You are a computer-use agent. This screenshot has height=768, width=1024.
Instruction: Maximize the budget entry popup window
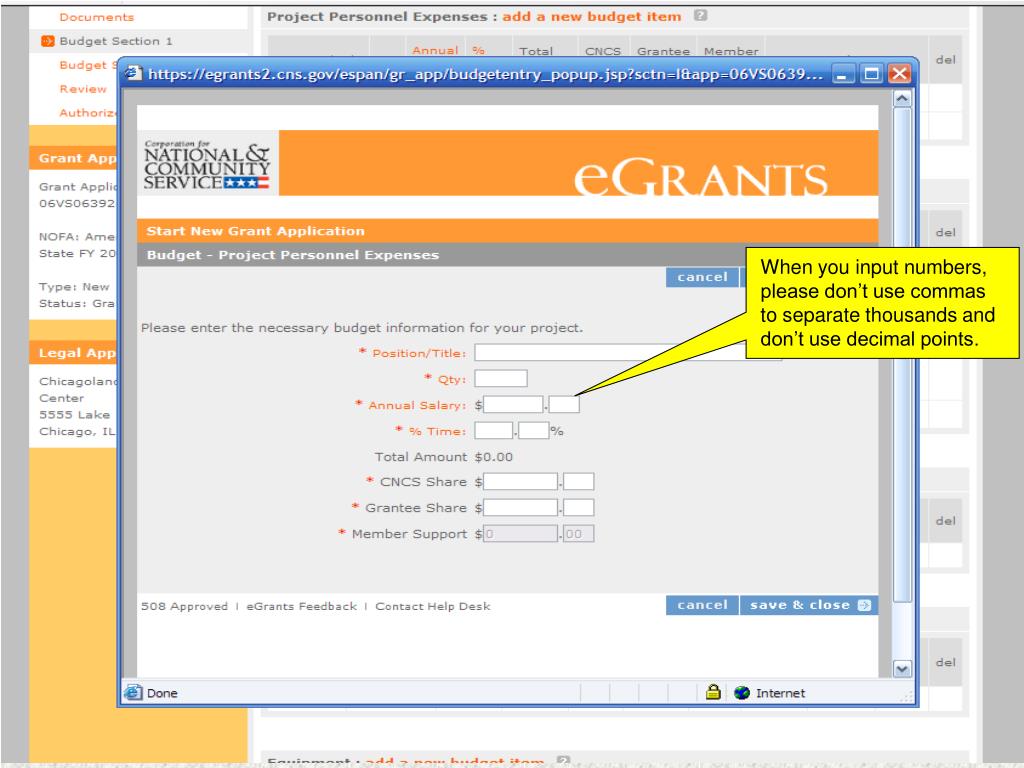[x=871, y=74]
